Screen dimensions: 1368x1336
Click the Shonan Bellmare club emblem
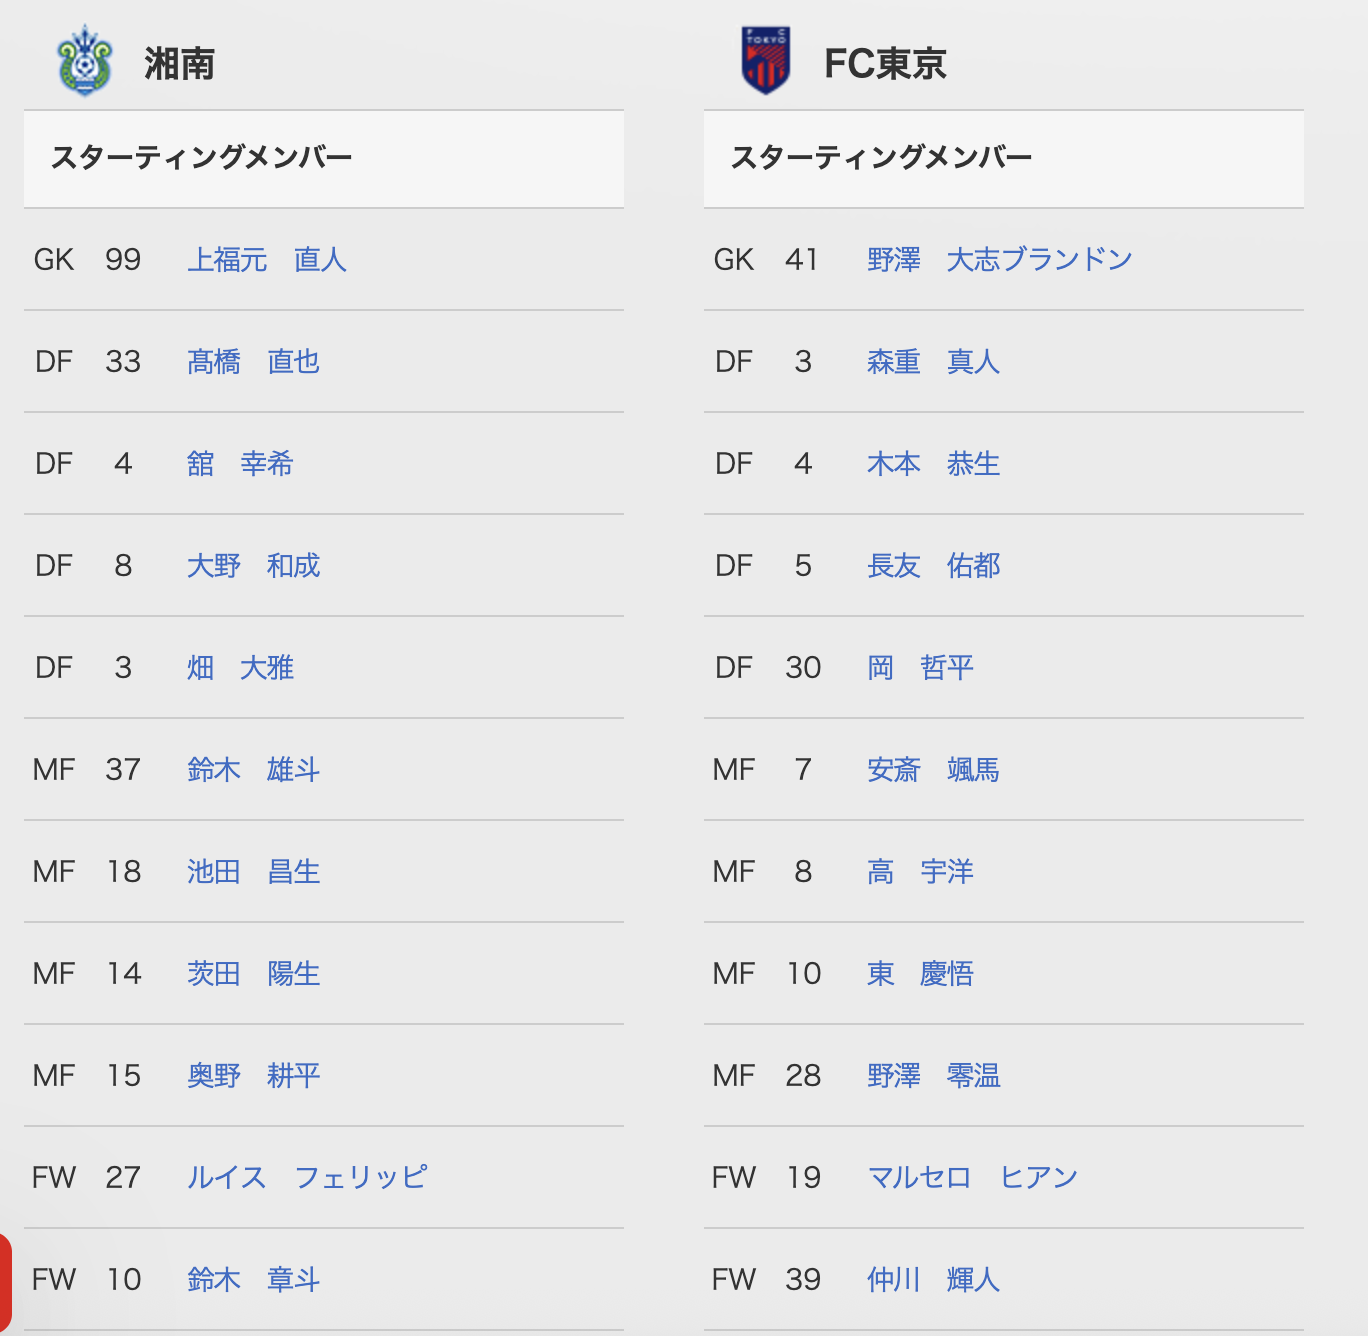(85, 61)
